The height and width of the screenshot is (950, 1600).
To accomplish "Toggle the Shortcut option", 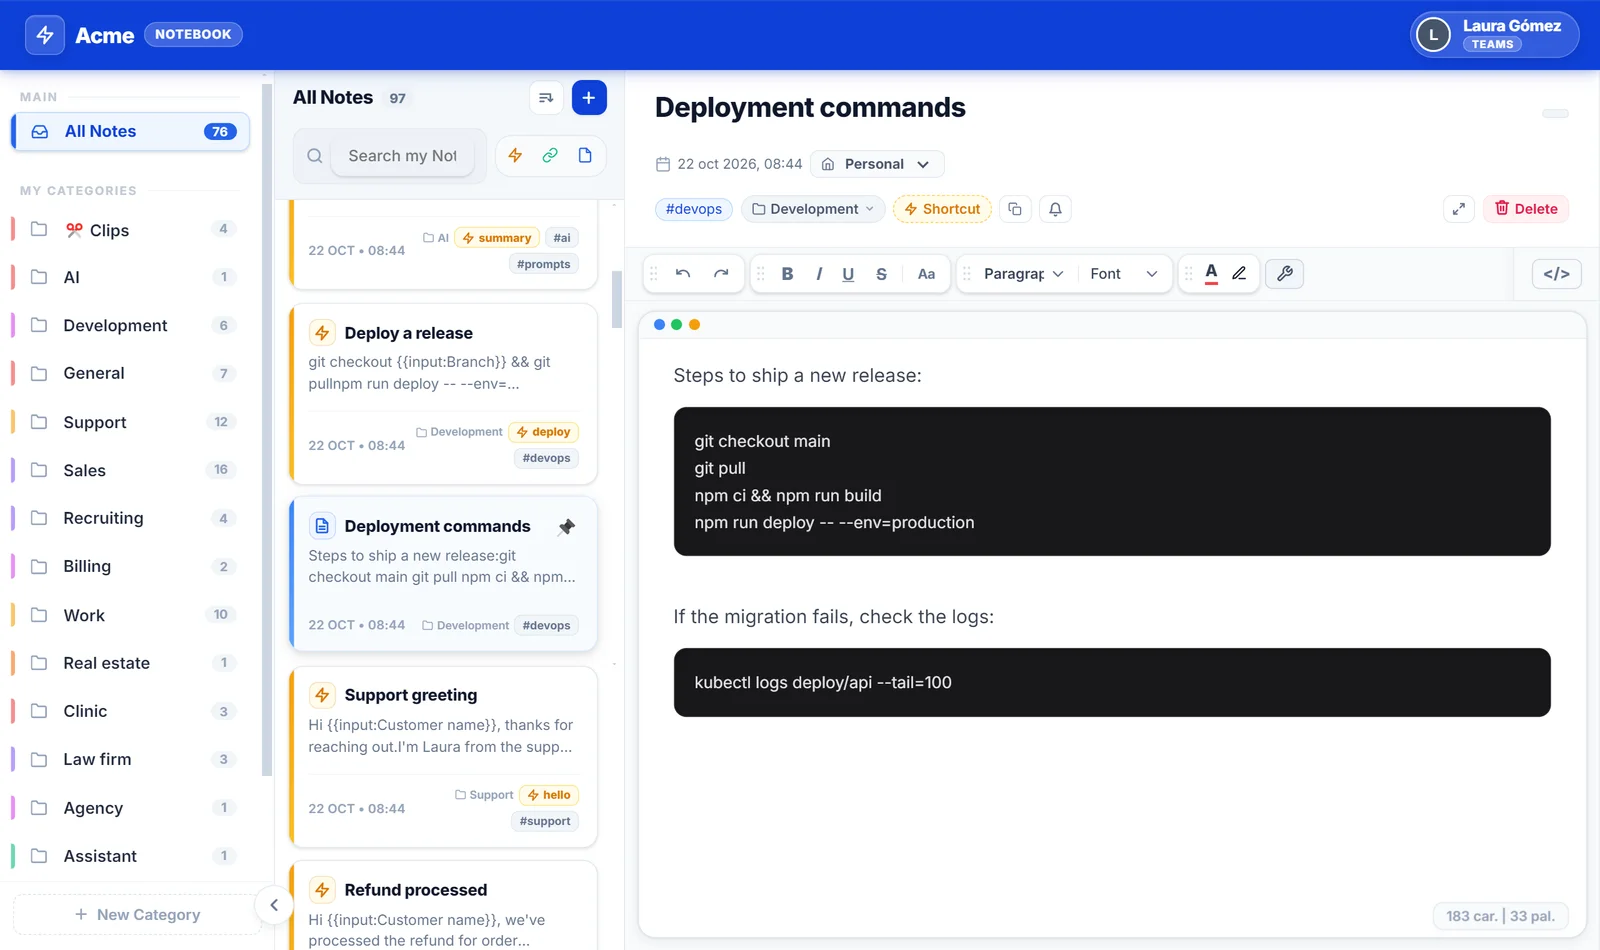I will [942, 209].
